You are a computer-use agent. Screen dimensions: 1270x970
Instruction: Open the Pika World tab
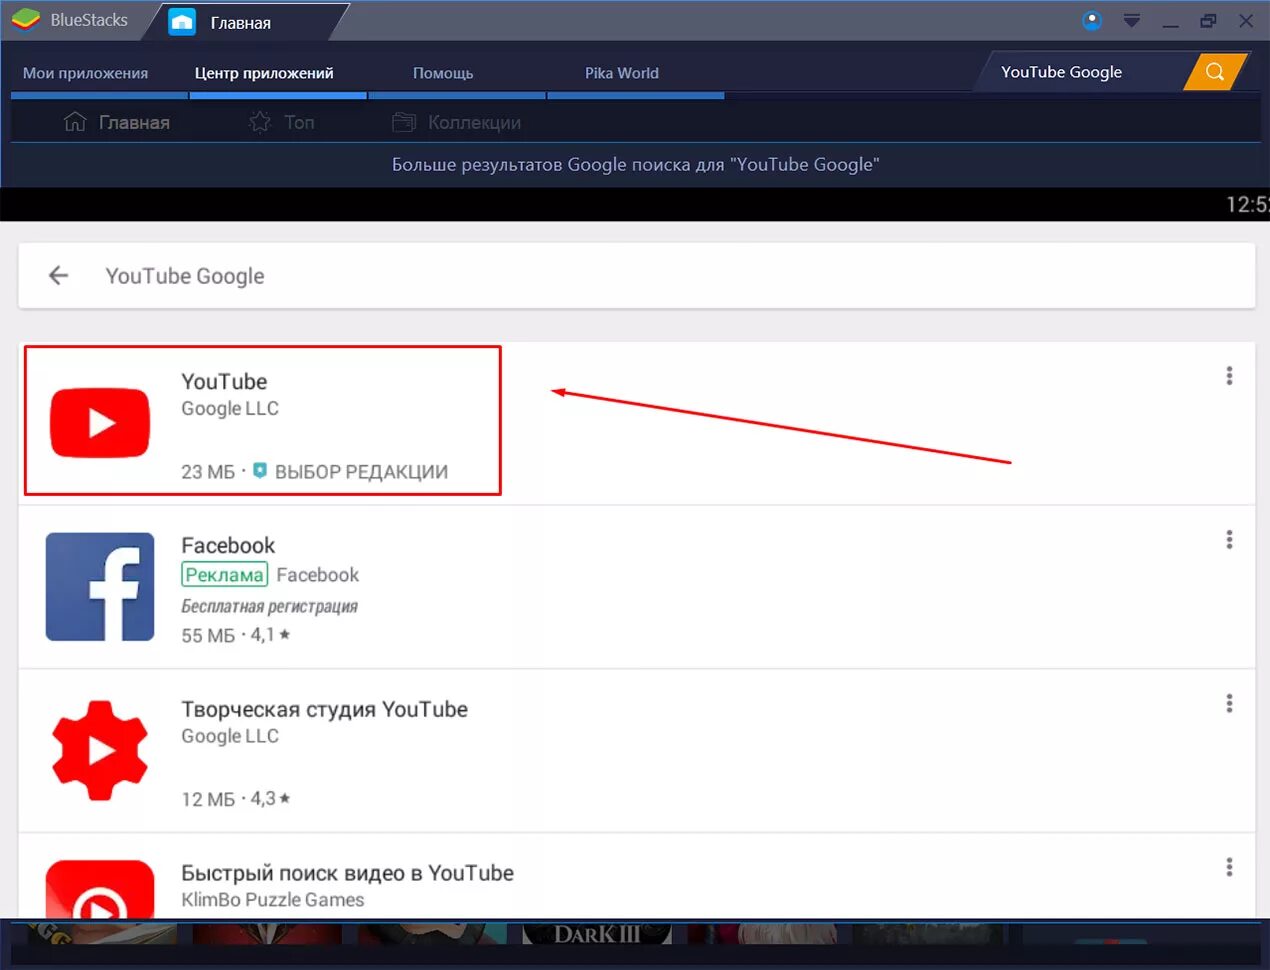tap(622, 73)
